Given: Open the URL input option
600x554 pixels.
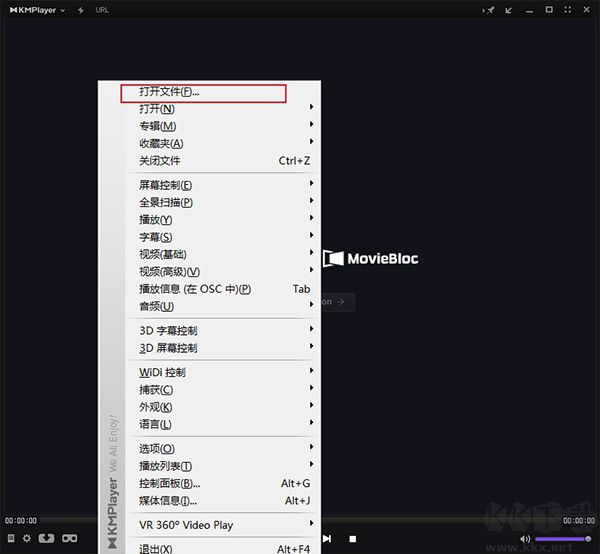Looking at the screenshot, I should point(102,10).
